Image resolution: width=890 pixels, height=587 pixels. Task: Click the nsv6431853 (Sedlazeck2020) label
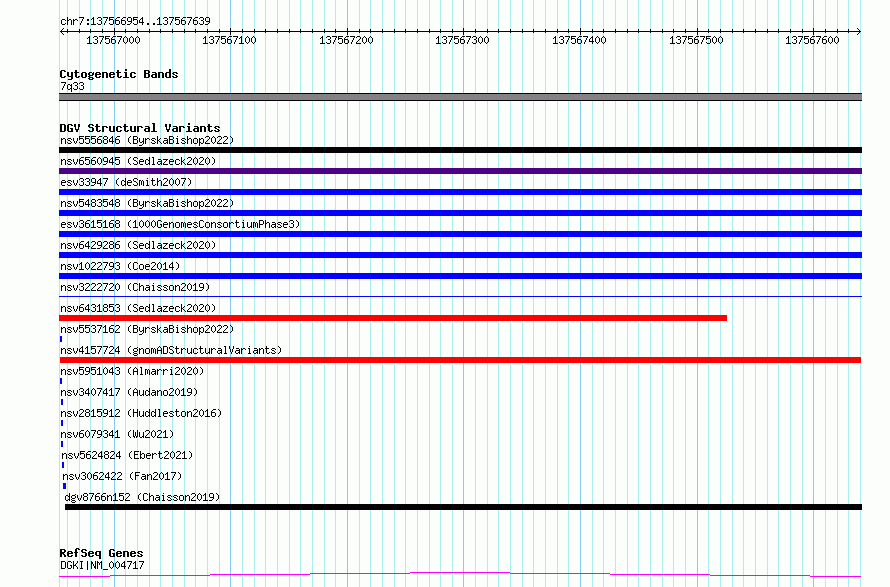pyautogui.click(x=138, y=308)
